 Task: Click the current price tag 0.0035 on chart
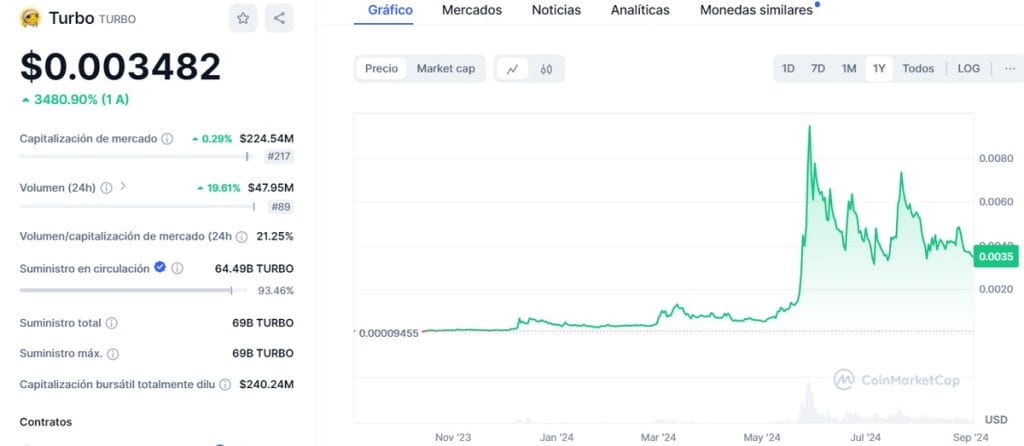coord(996,257)
